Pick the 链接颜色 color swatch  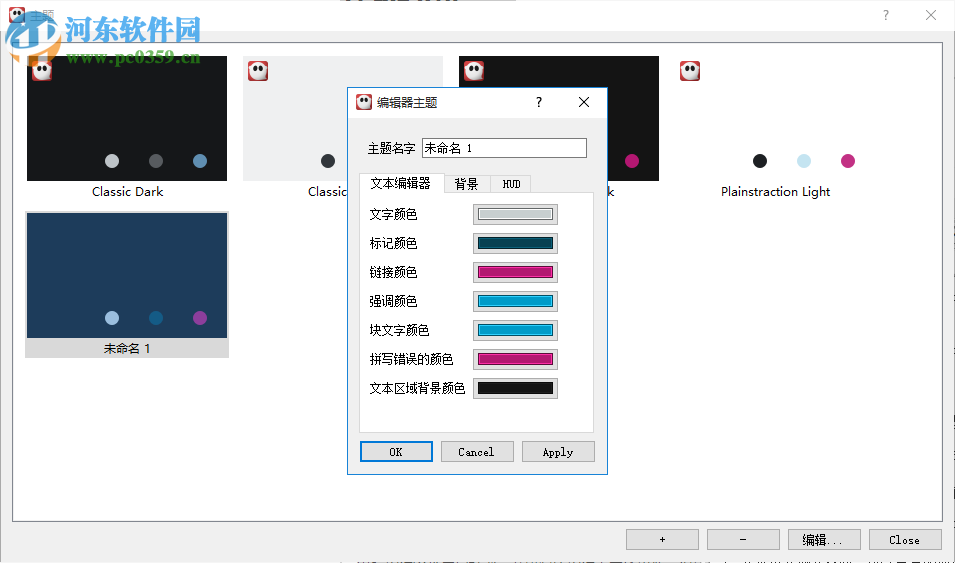[515, 272]
